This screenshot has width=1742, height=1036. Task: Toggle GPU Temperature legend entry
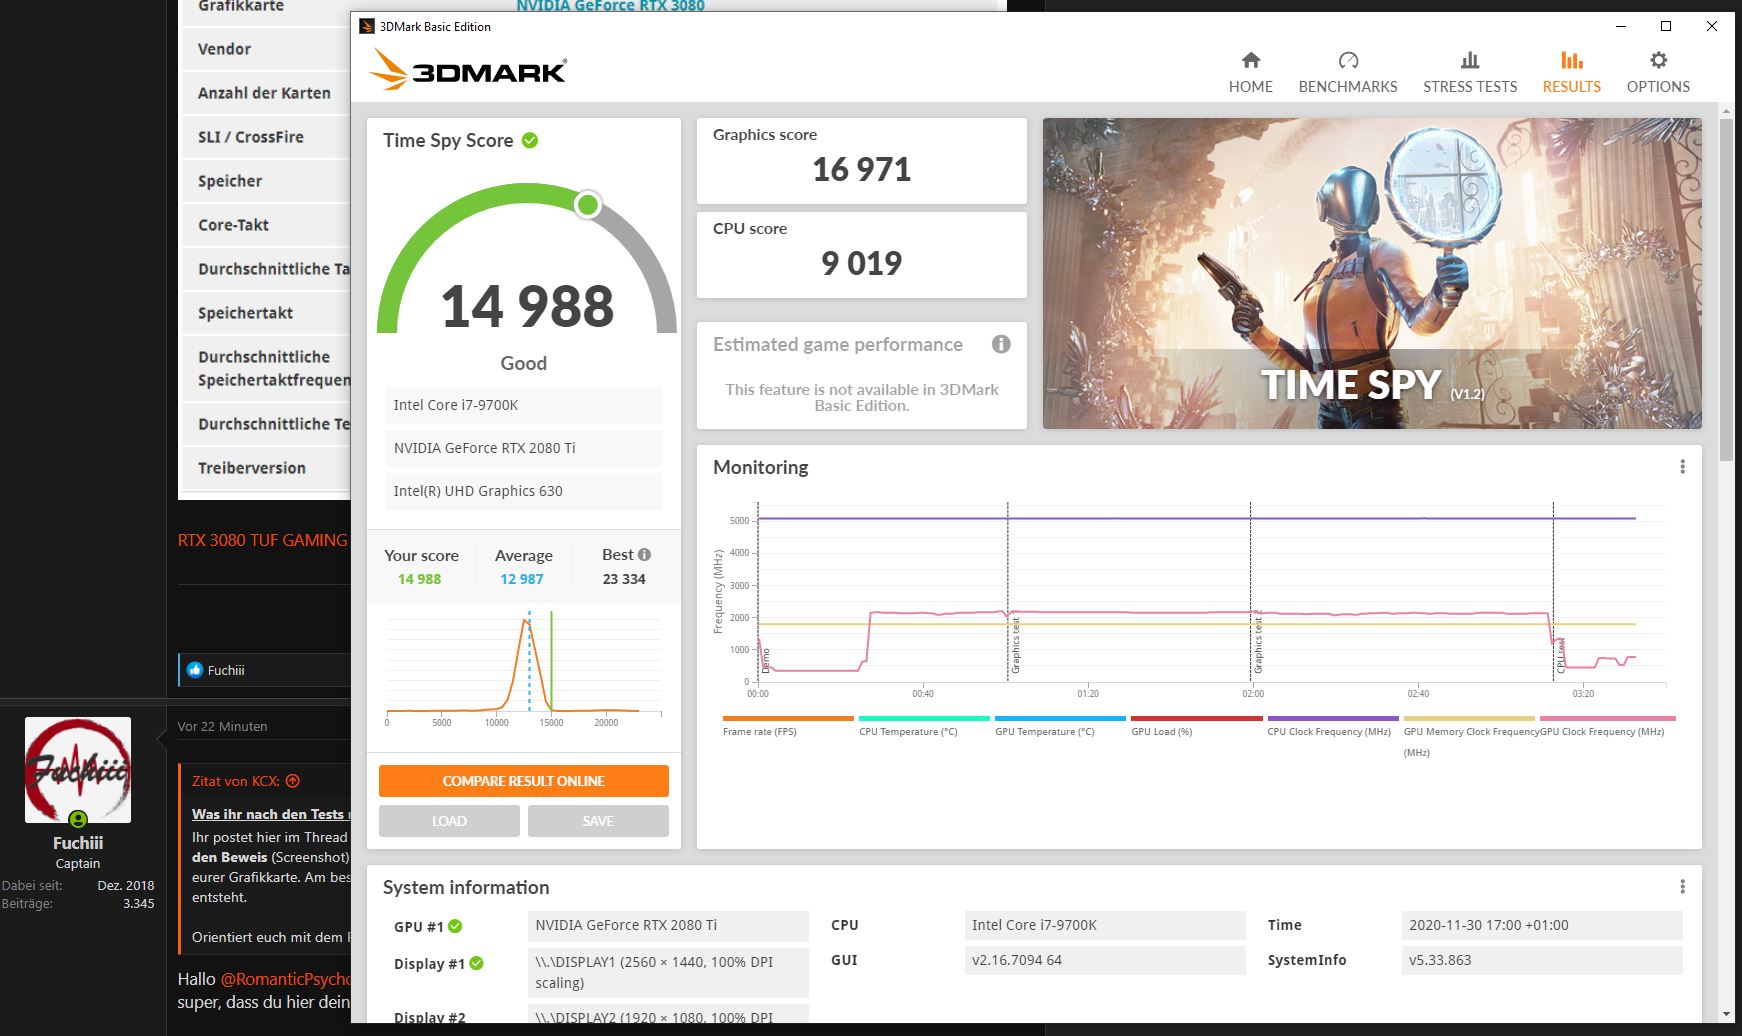(1059, 726)
